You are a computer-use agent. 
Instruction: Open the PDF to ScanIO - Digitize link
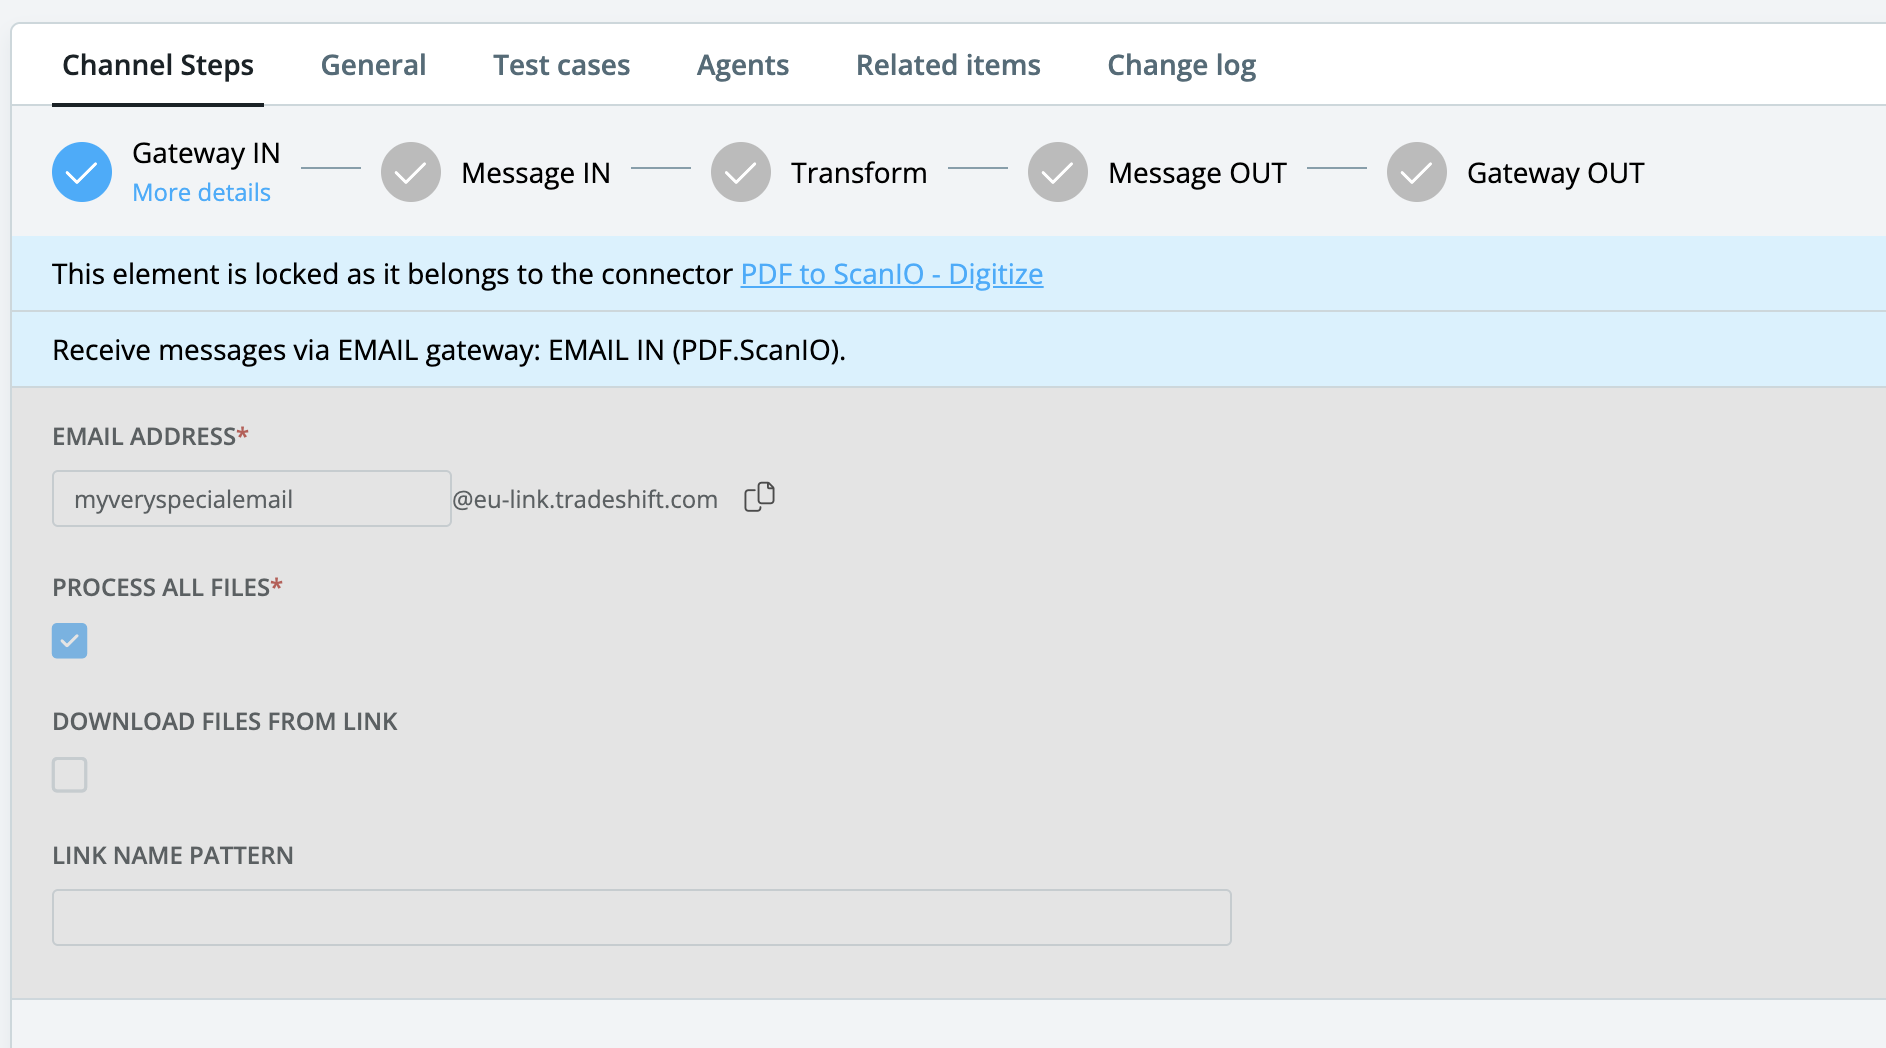point(891,274)
